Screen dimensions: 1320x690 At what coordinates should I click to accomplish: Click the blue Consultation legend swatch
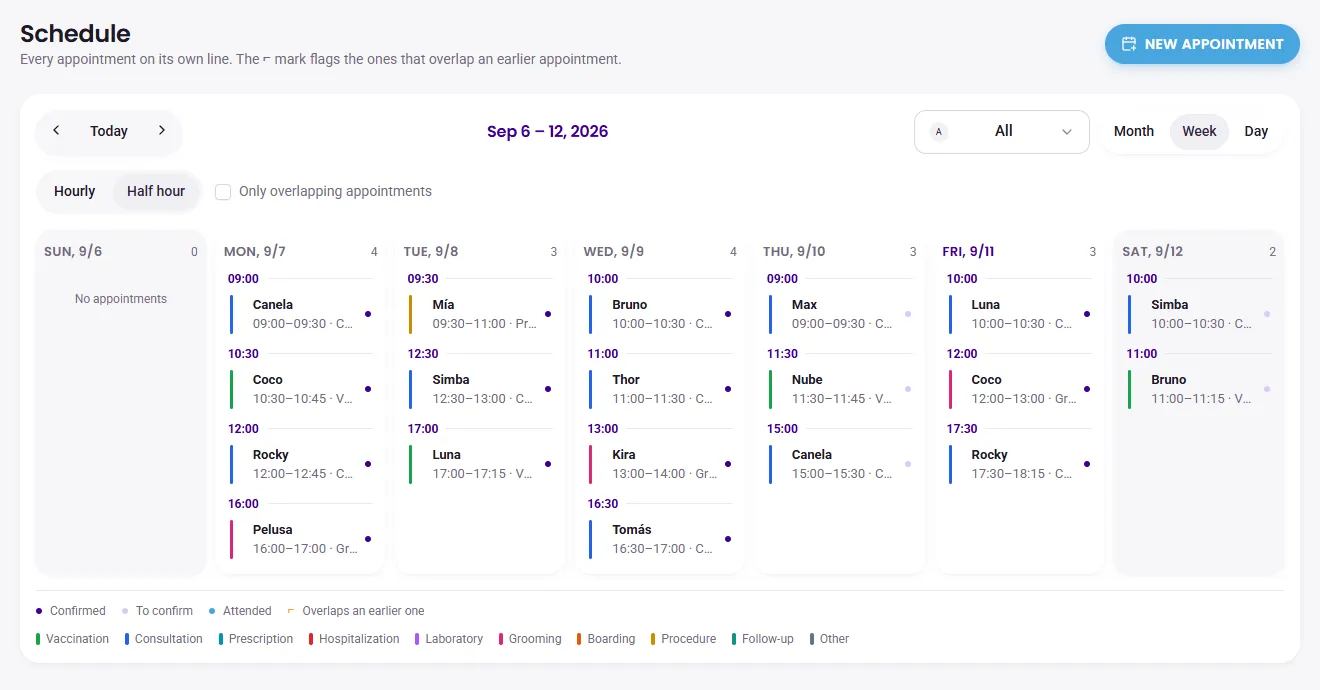pos(127,639)
